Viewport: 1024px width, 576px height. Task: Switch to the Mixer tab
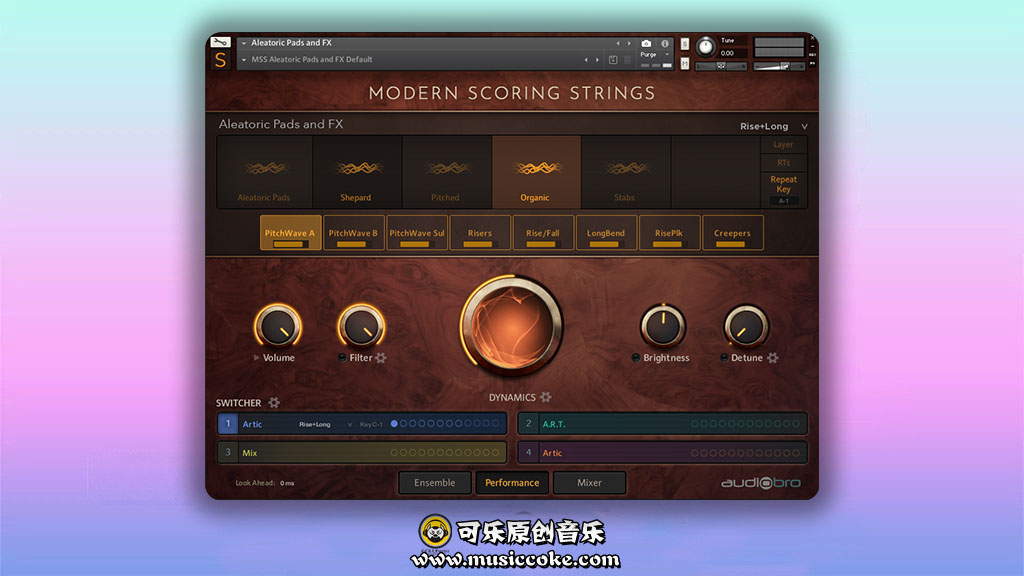[589, 483]
